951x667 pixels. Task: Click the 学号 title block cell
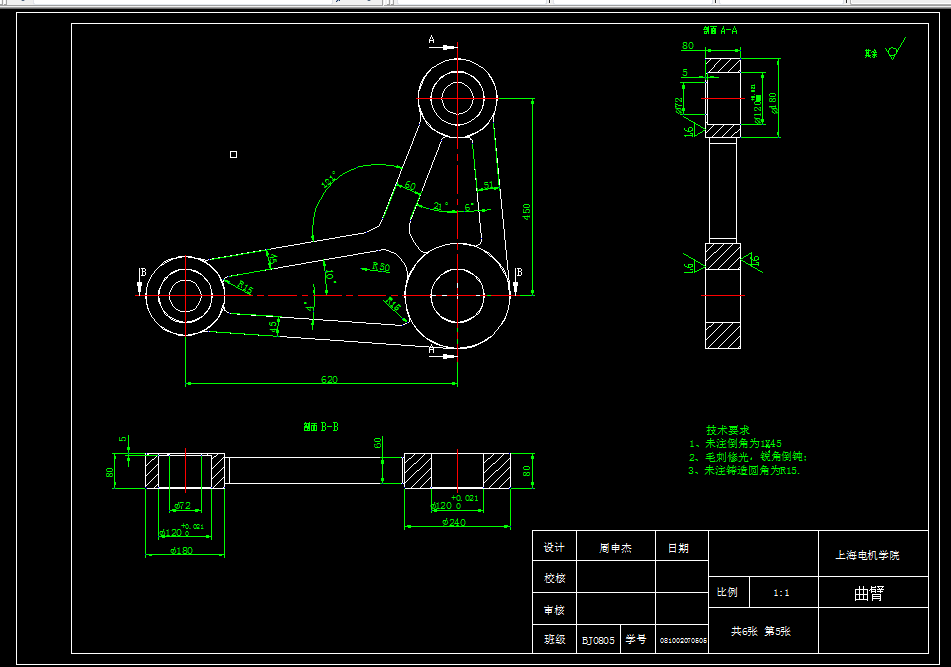[636, 639]
